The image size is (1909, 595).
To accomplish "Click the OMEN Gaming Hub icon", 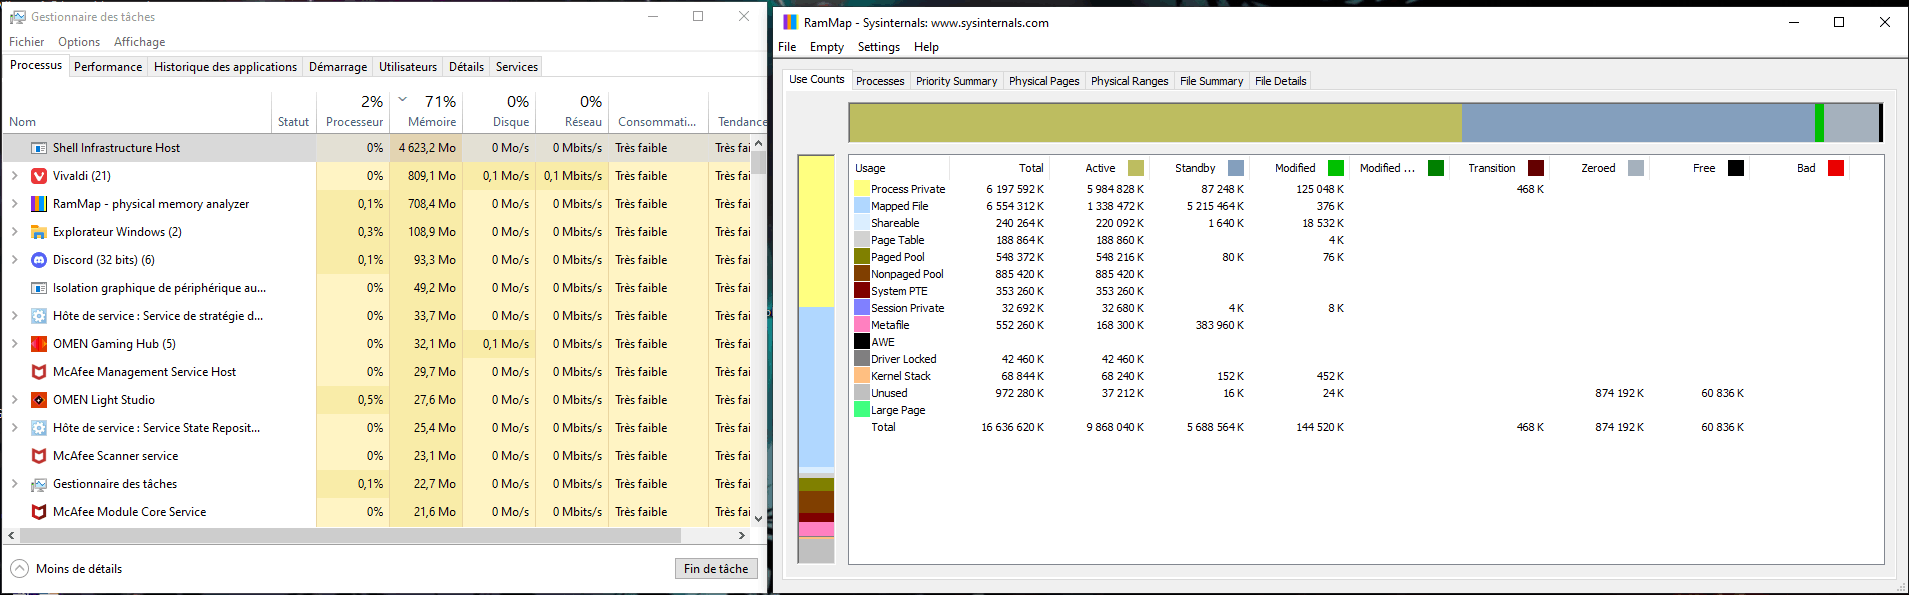I will (39, 344).
